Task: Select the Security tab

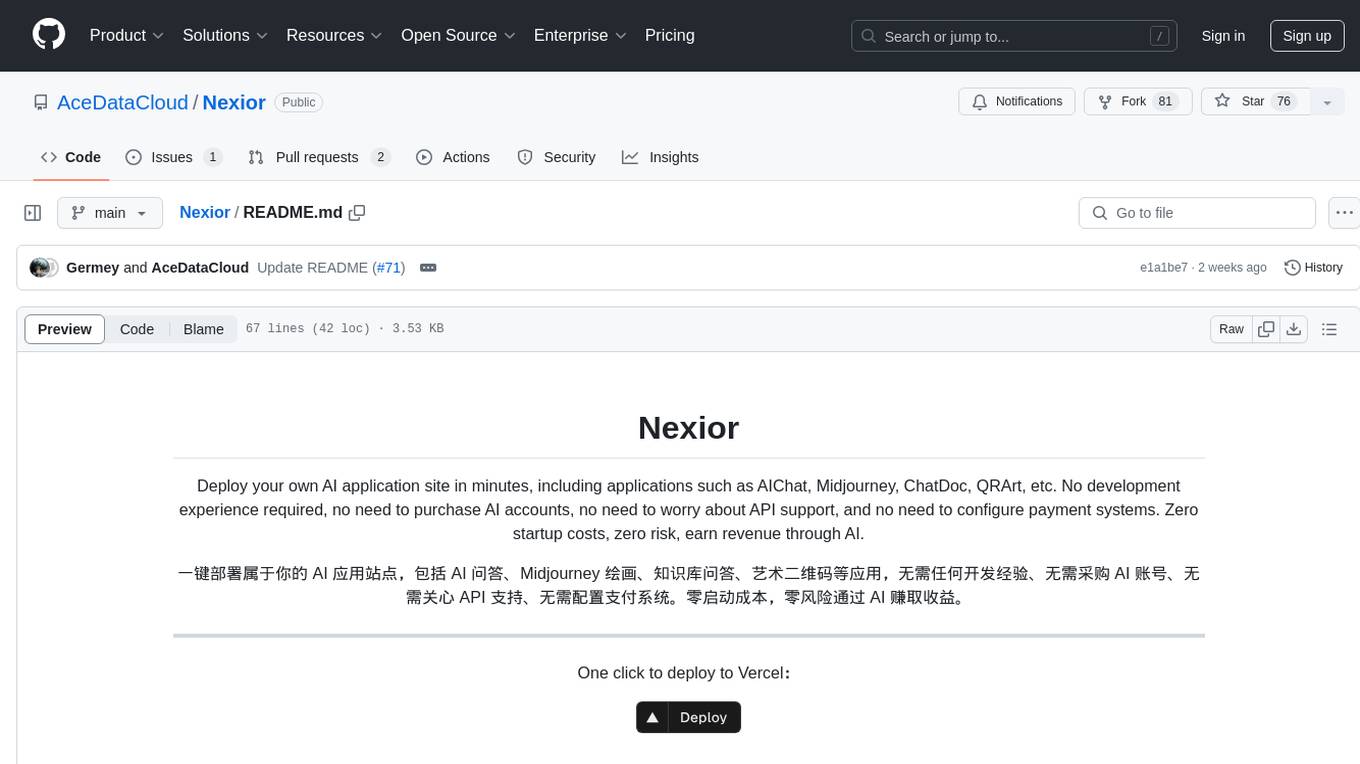Action: (x=556, y=157)
